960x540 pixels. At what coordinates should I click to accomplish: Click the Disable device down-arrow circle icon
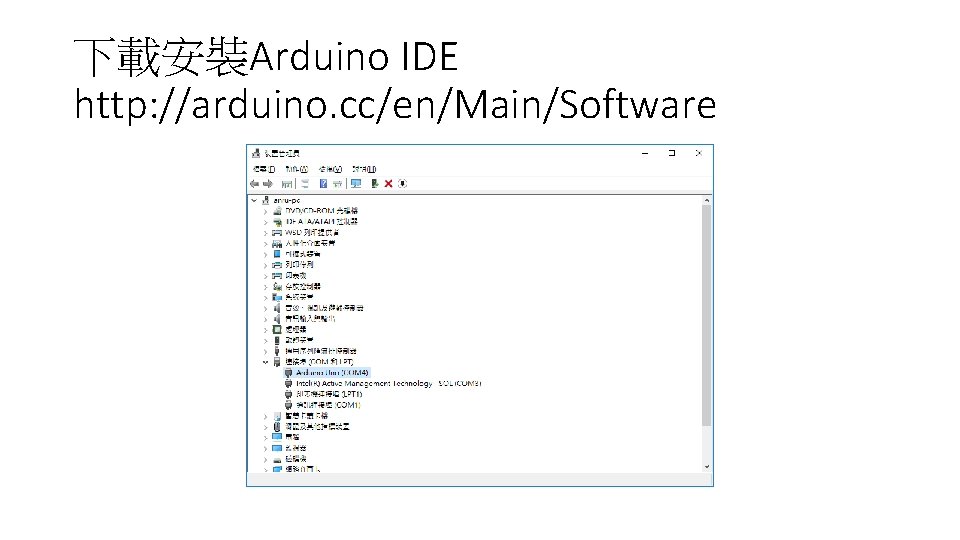coord(402,184)
